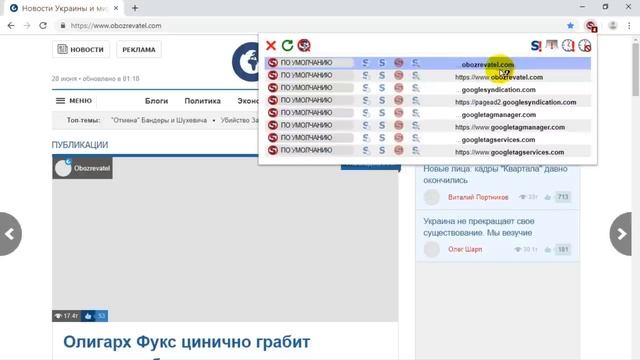Click the like count 713
This screenshot has width=640, height=360.
click(563, 197)
